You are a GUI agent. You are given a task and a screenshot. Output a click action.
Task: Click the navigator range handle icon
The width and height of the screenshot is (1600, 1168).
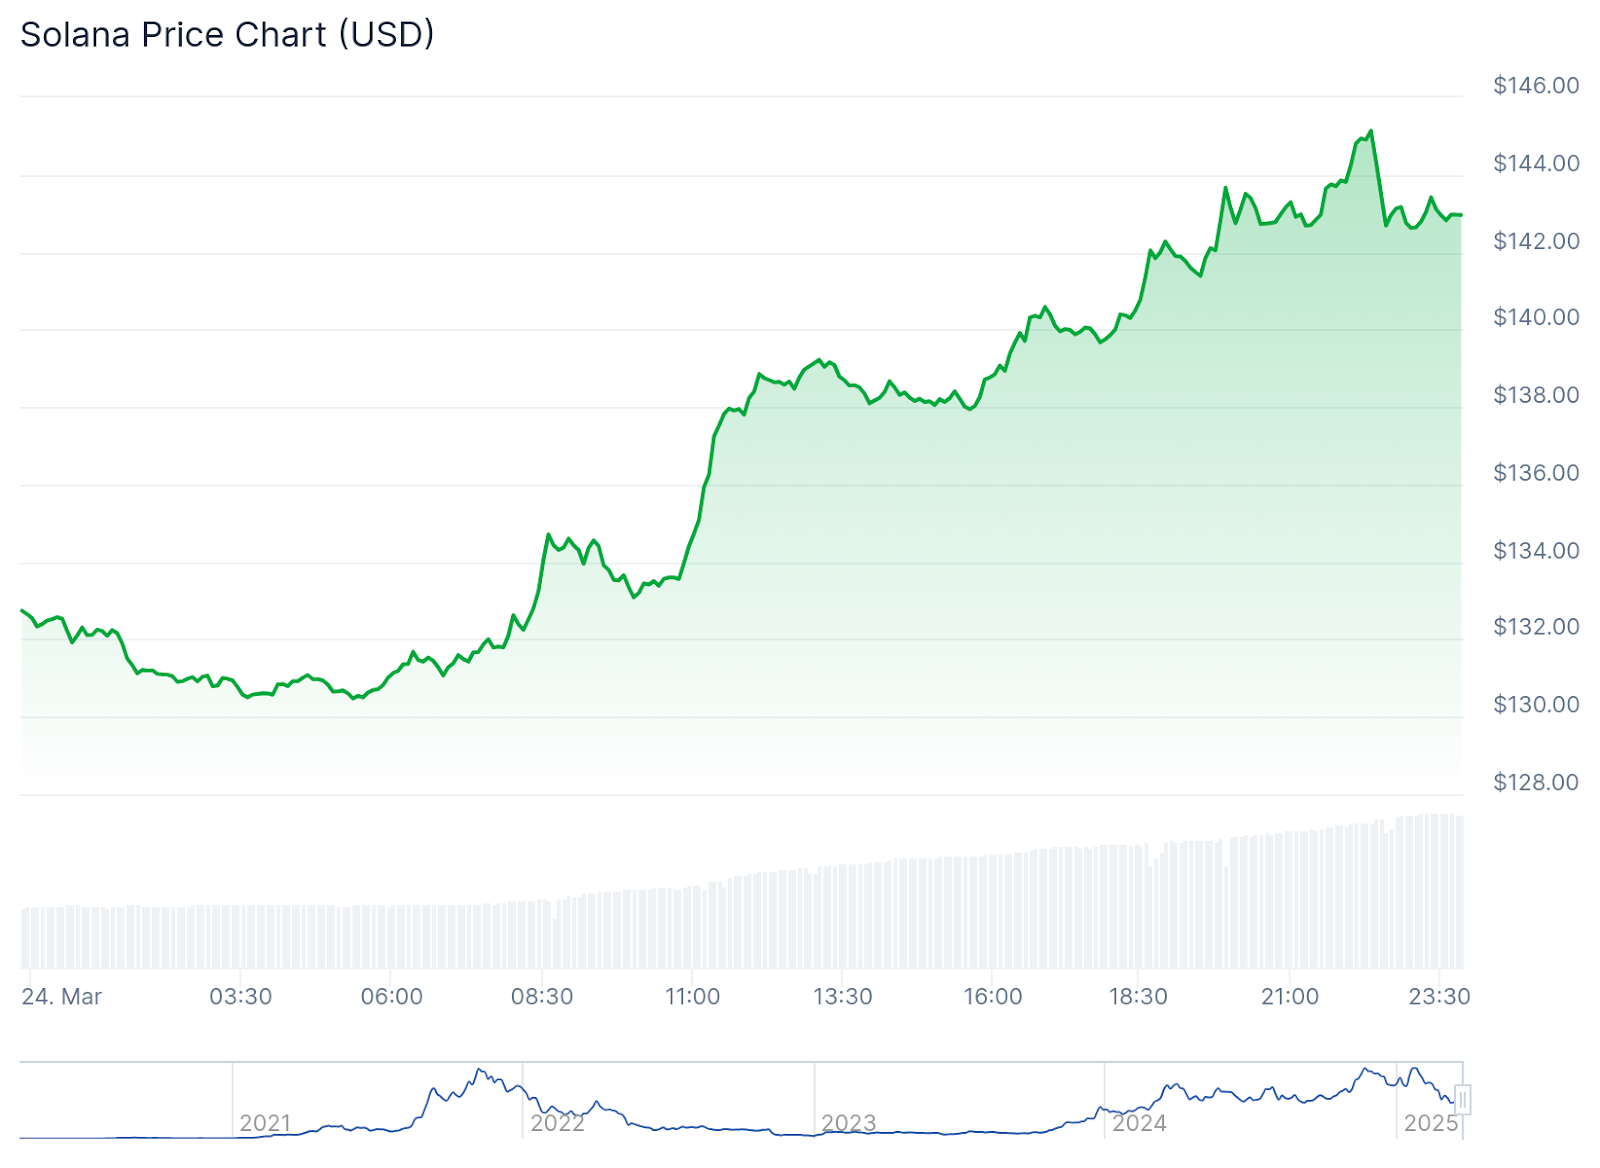coord(1462,1100)
